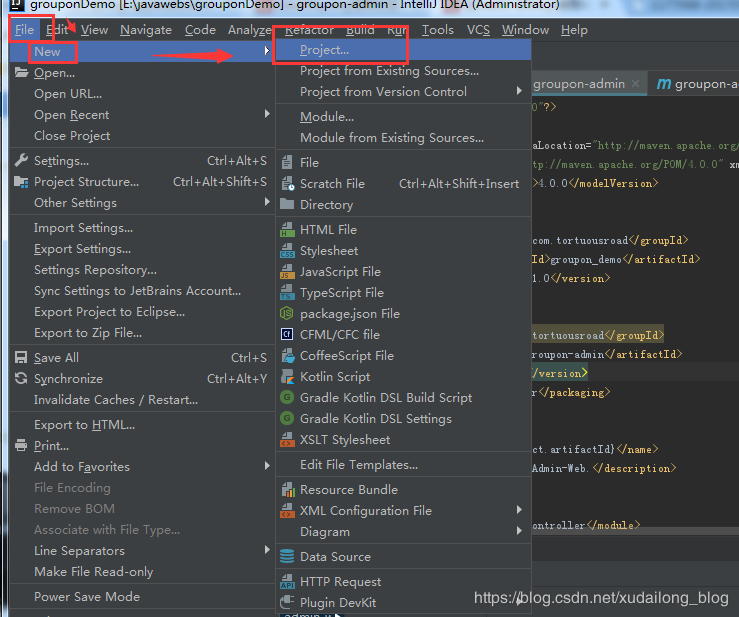Screen dimensions: 739x617
Task: Select Export Project to Eclipse...
Action: click(142, 312)
